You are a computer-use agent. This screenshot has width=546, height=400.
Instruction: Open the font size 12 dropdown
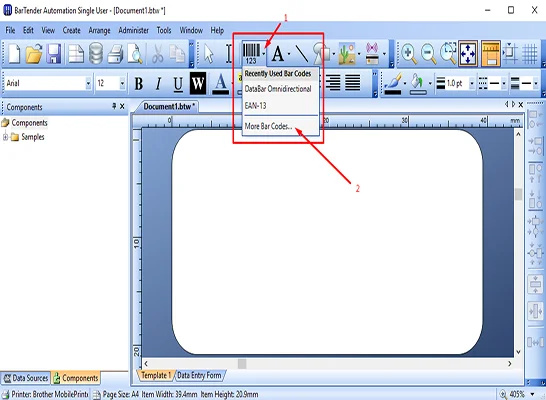(x=122, y=83)
